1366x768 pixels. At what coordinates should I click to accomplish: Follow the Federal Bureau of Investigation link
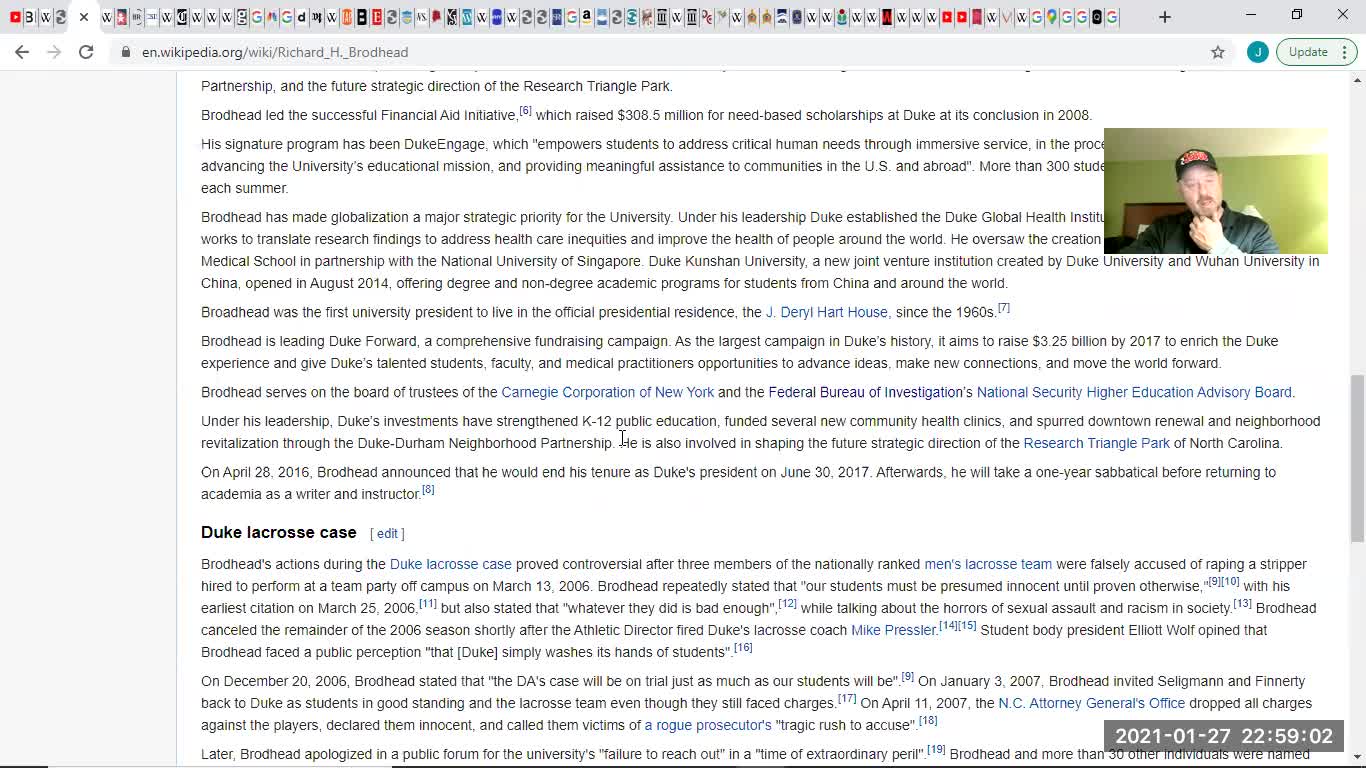pyautogui.click(x=866, y=392)
